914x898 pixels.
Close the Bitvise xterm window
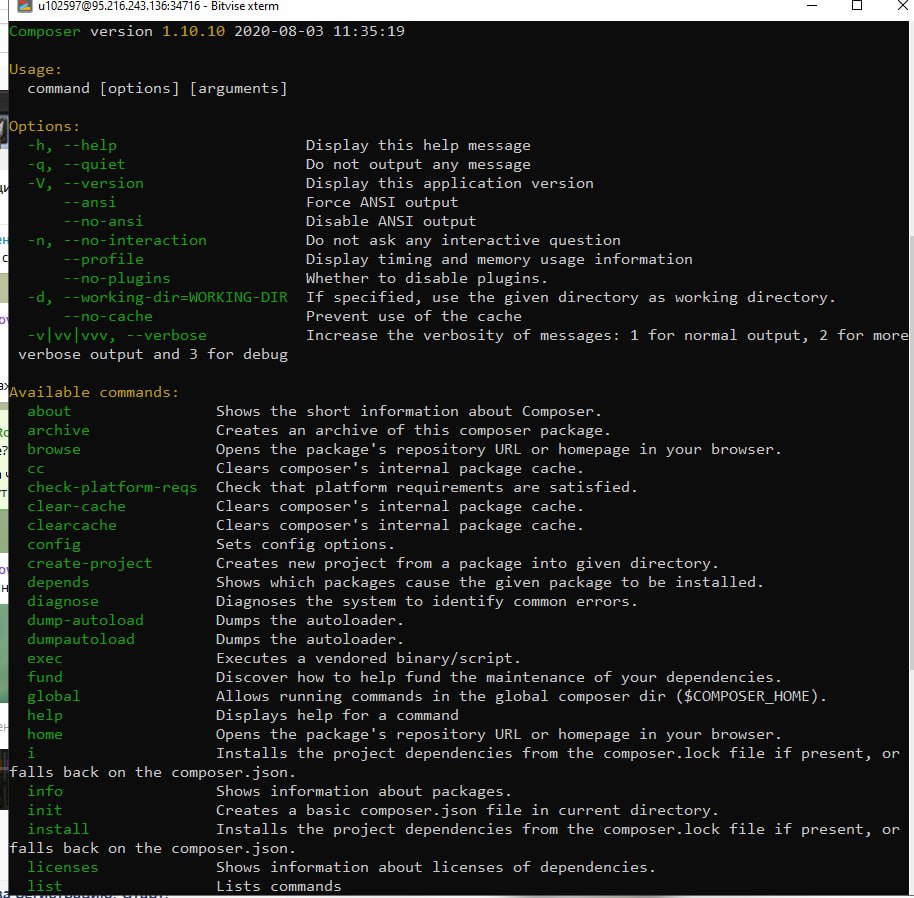[x=902, y=6]
